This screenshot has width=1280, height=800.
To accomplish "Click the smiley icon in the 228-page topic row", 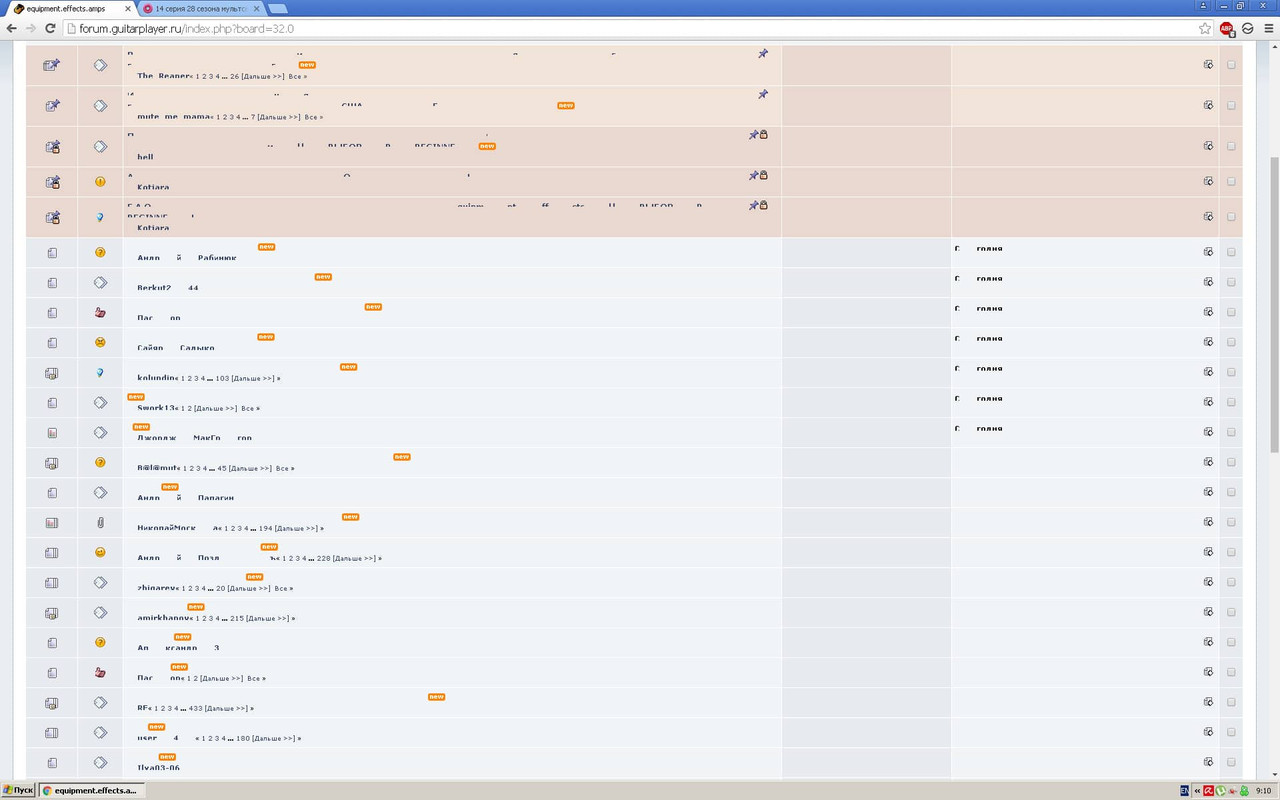I will coord(100,552).
